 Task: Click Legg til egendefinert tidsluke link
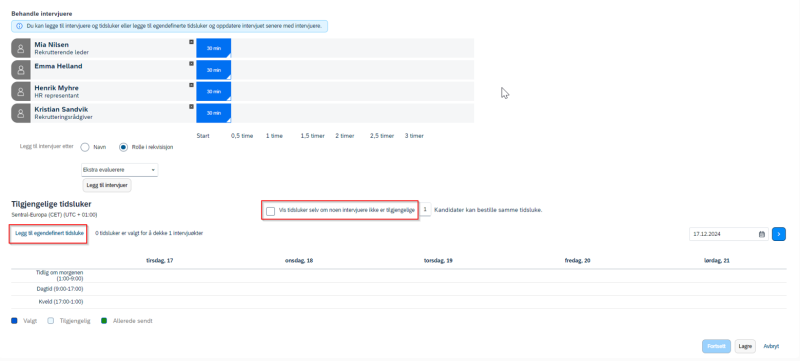click(49, 233)
